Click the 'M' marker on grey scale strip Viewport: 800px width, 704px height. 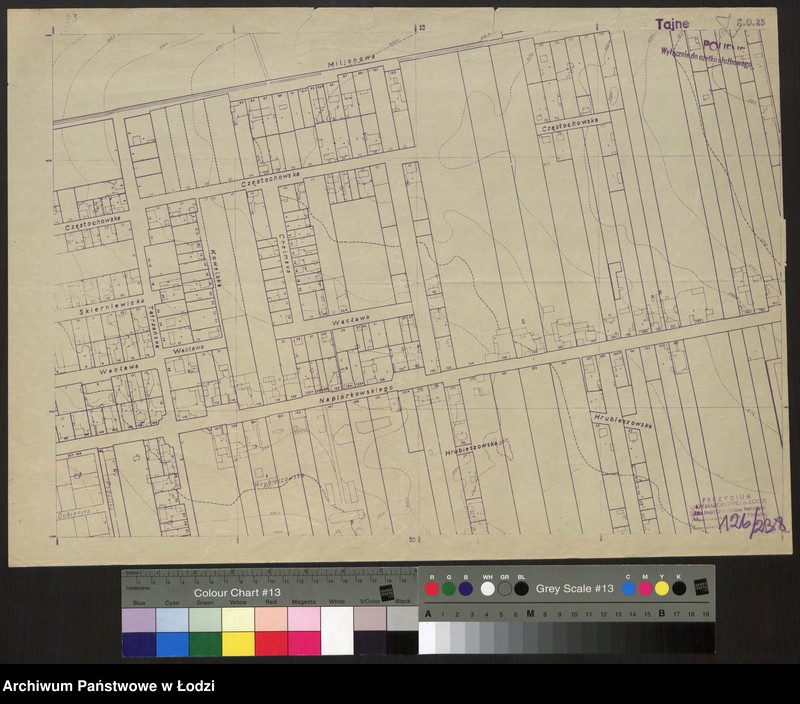[529, 614]
